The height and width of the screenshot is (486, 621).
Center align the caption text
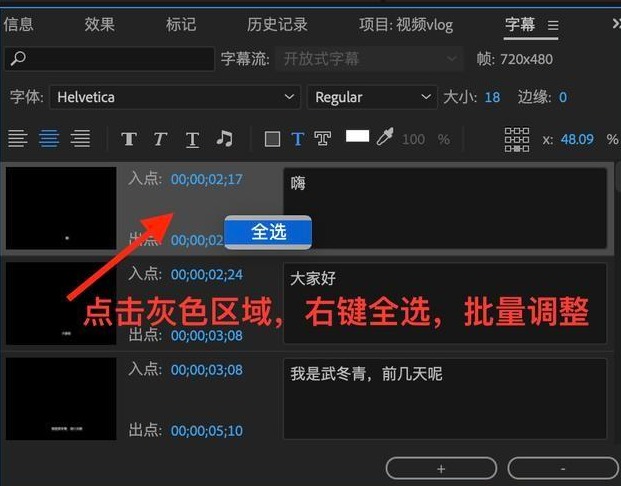pyautogui.click(x=49, y=139)
